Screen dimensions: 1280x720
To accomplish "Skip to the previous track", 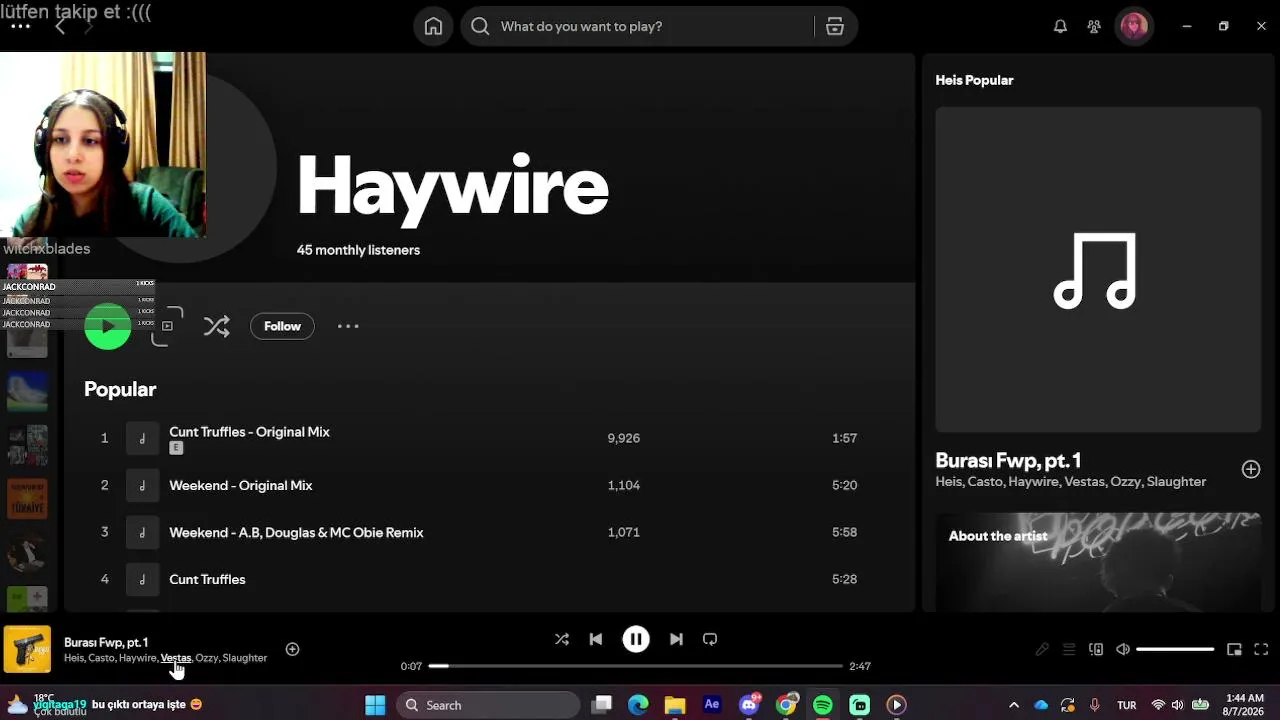I will [596, 639].
